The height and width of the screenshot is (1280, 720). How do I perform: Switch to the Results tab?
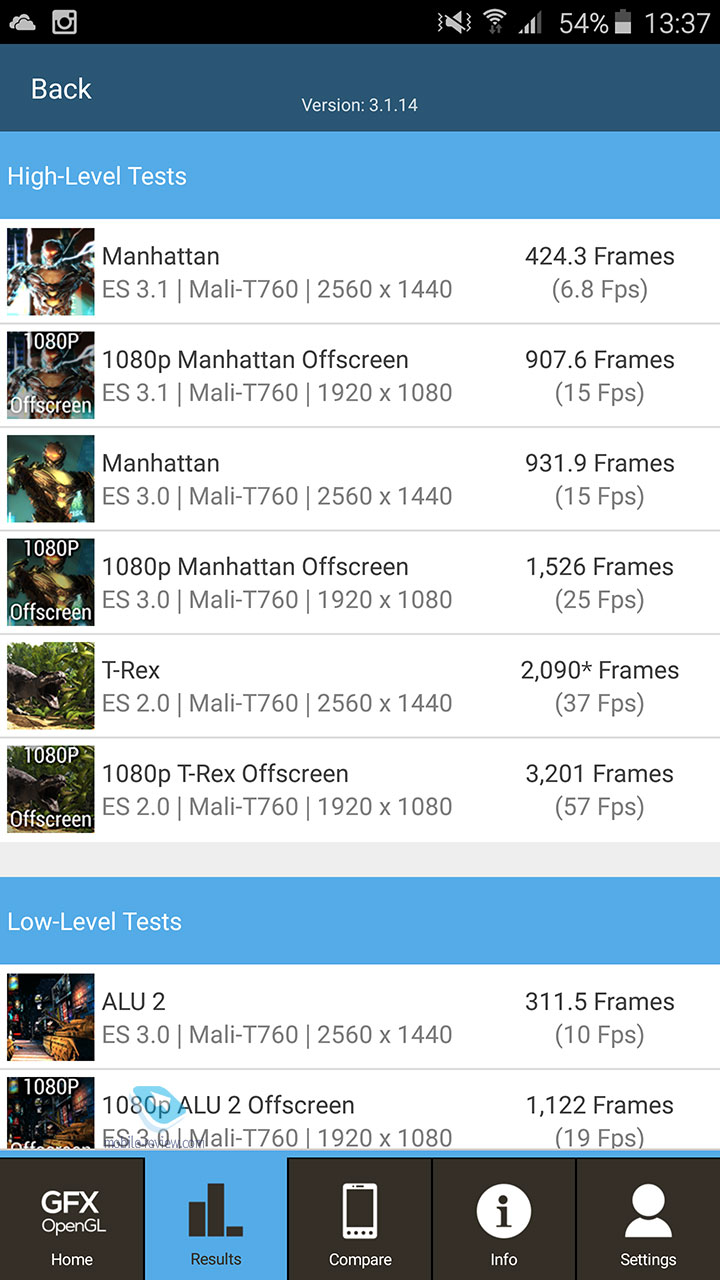[216, 1218]
